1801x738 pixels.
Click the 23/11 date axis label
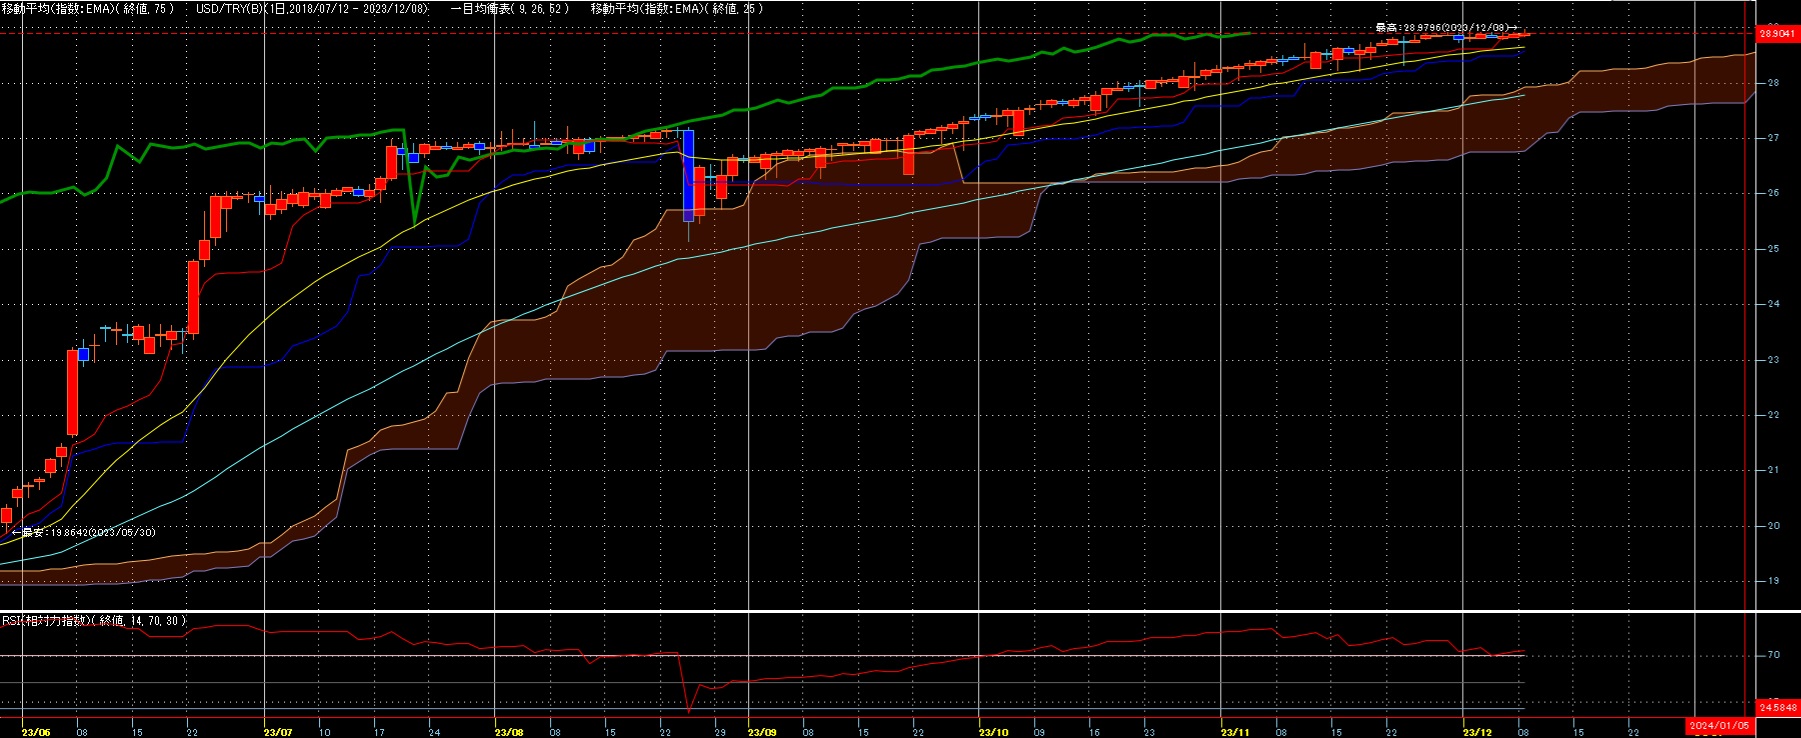[1235, 733]
